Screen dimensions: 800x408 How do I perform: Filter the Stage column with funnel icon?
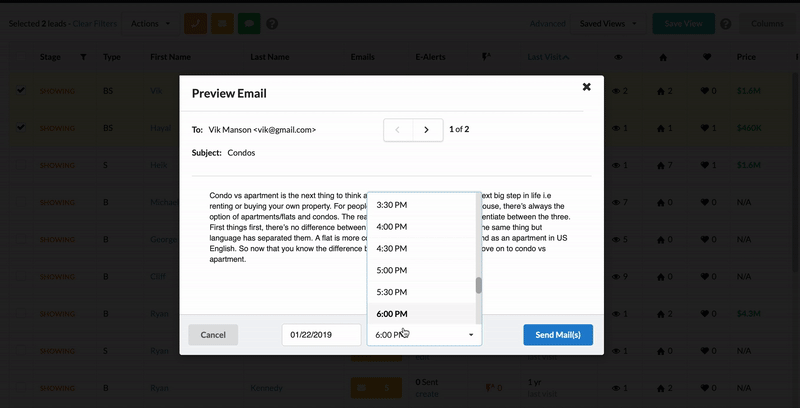[82, 58]
